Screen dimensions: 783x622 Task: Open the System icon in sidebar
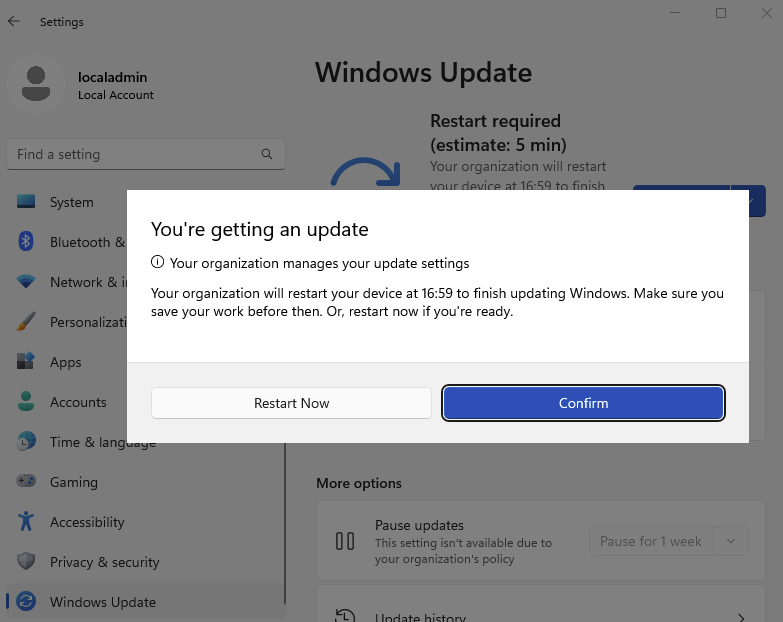26,202
